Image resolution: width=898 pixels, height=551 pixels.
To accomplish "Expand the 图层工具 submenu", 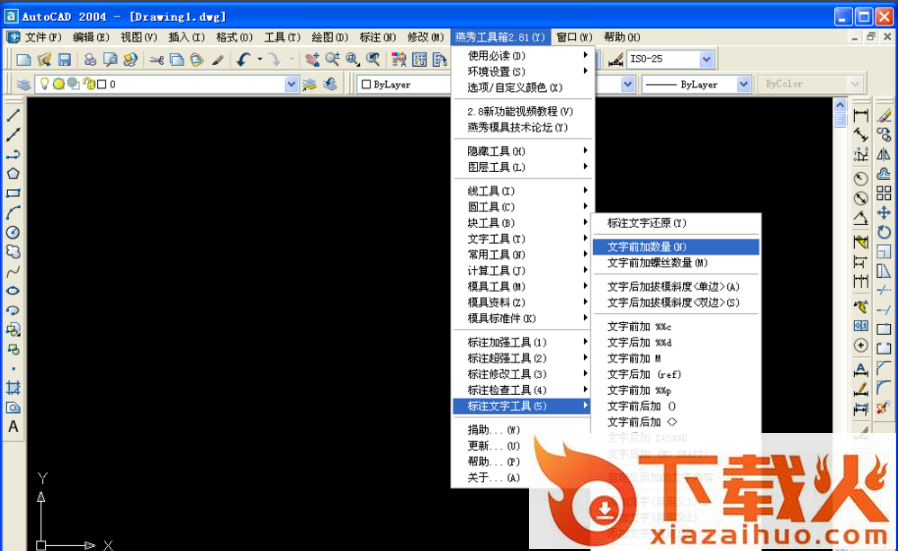I will [523, 167].
